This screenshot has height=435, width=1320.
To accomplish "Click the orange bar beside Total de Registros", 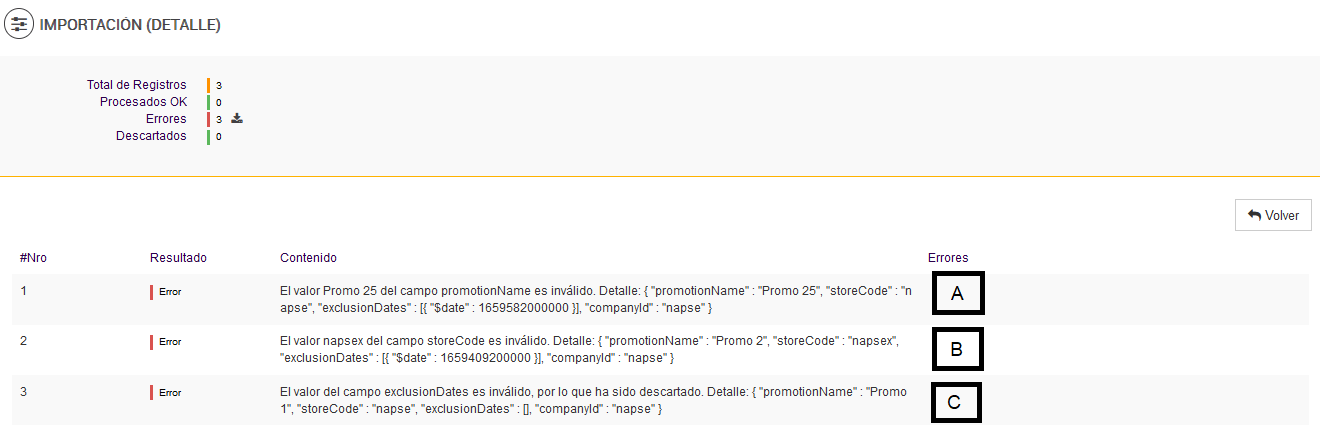I will pos(208,85).
